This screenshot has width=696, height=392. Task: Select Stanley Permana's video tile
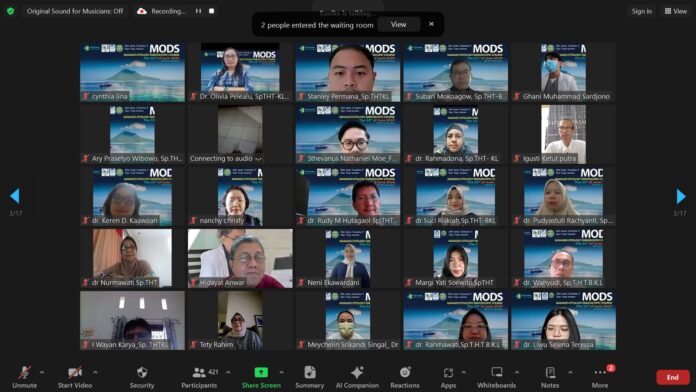coord(348,72)
